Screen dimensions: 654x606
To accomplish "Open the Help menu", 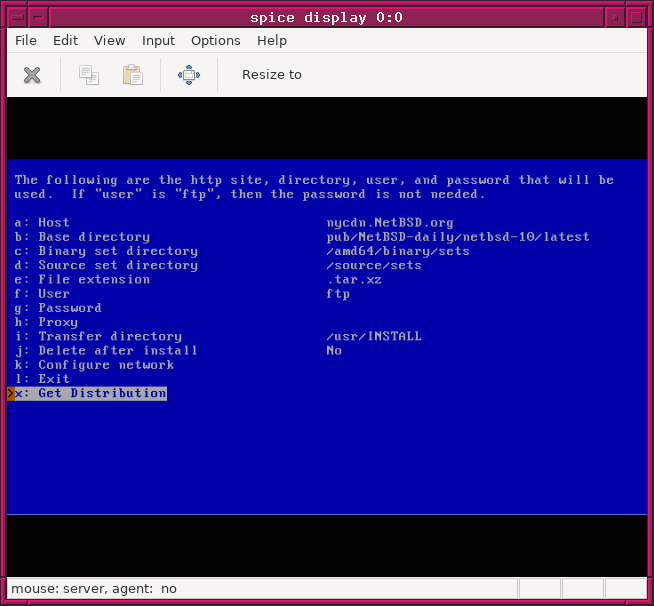I will coord(271,41).
